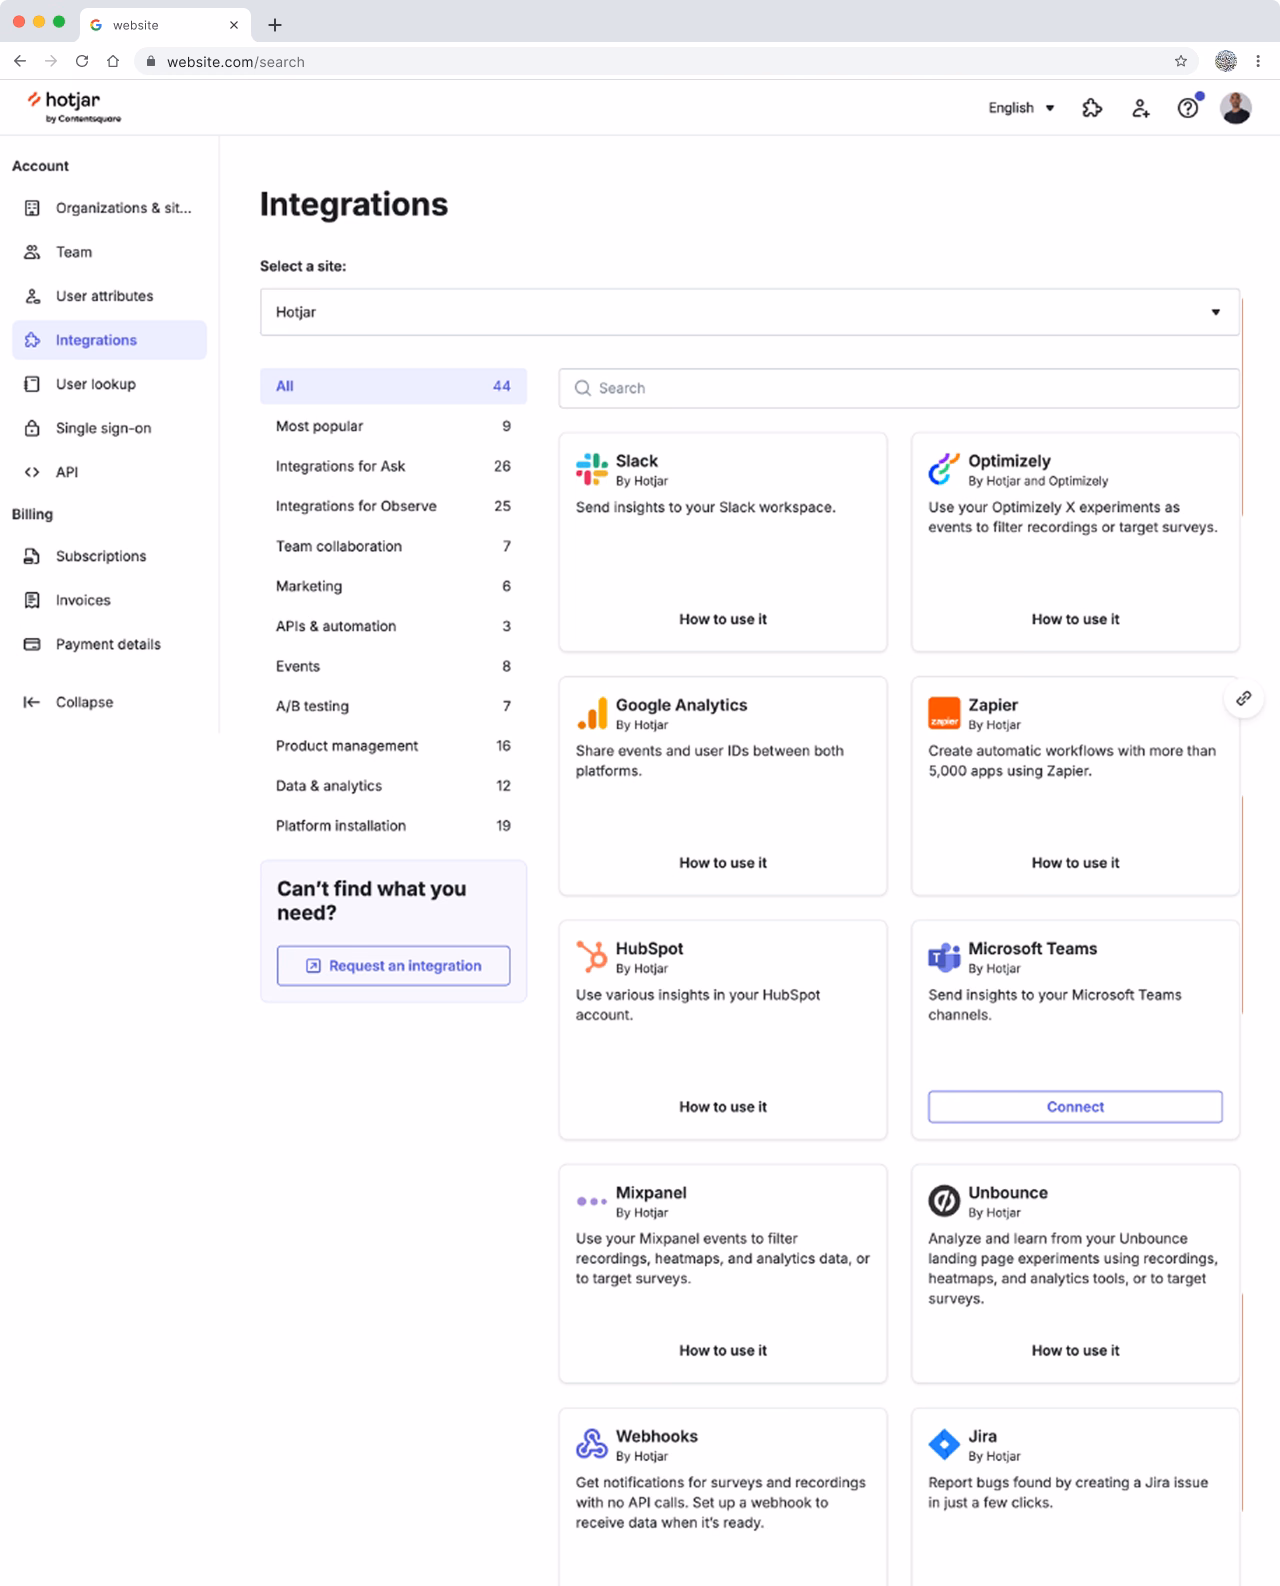This screenshot has width=1280, height=1586.
Task: Bookmark page with the star icon
Action: 1181,61
